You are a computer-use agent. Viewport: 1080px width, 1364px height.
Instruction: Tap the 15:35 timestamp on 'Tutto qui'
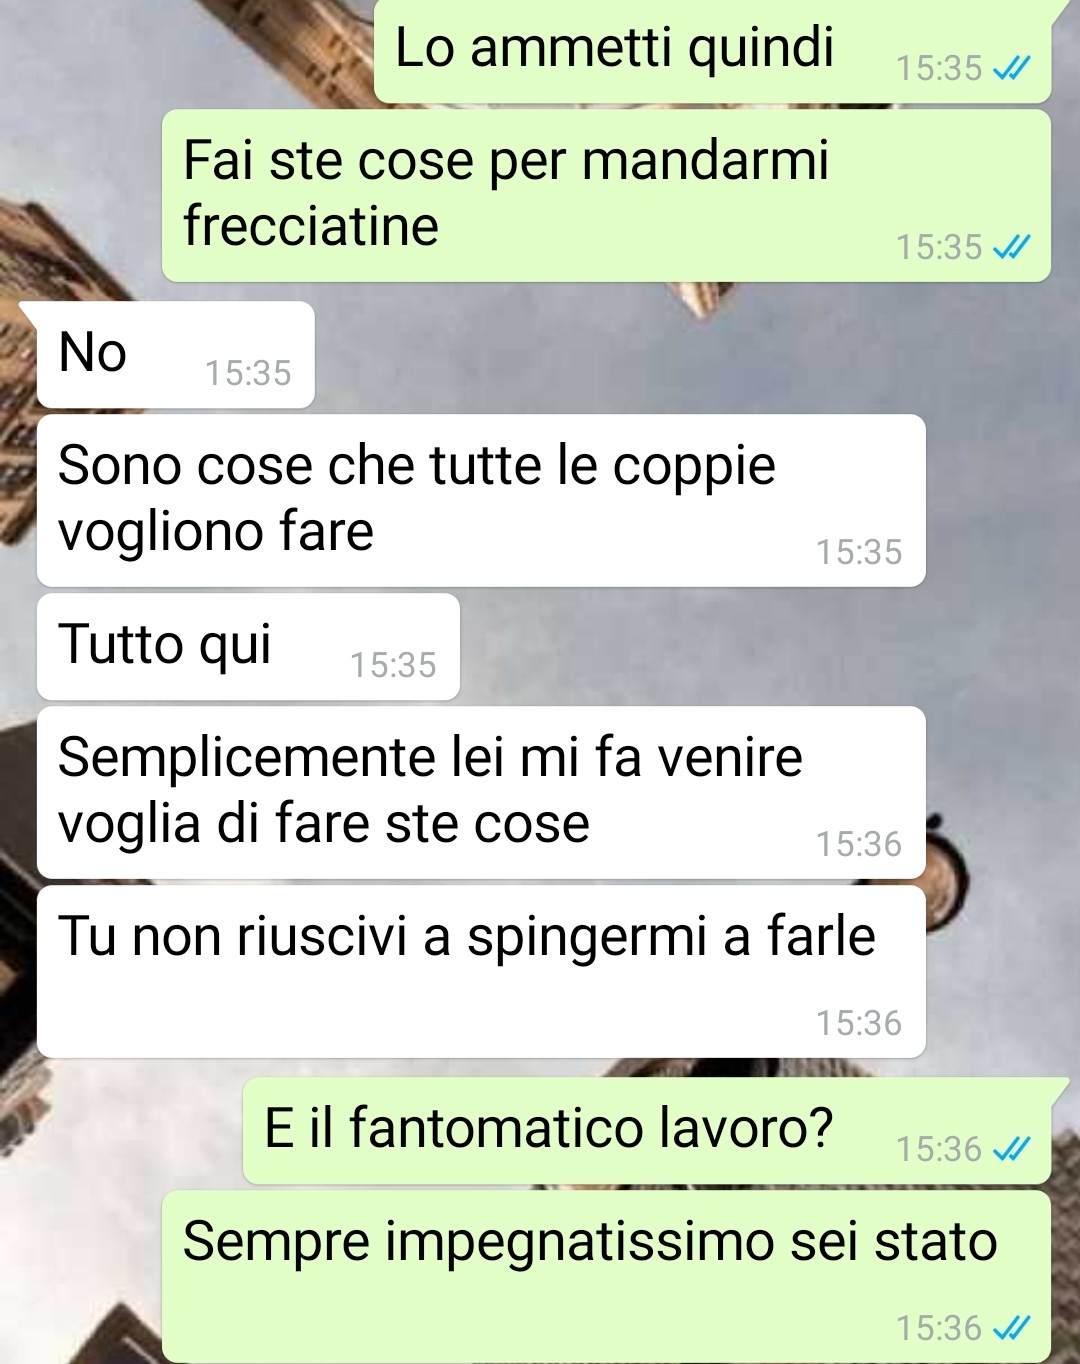pos(393,665)
